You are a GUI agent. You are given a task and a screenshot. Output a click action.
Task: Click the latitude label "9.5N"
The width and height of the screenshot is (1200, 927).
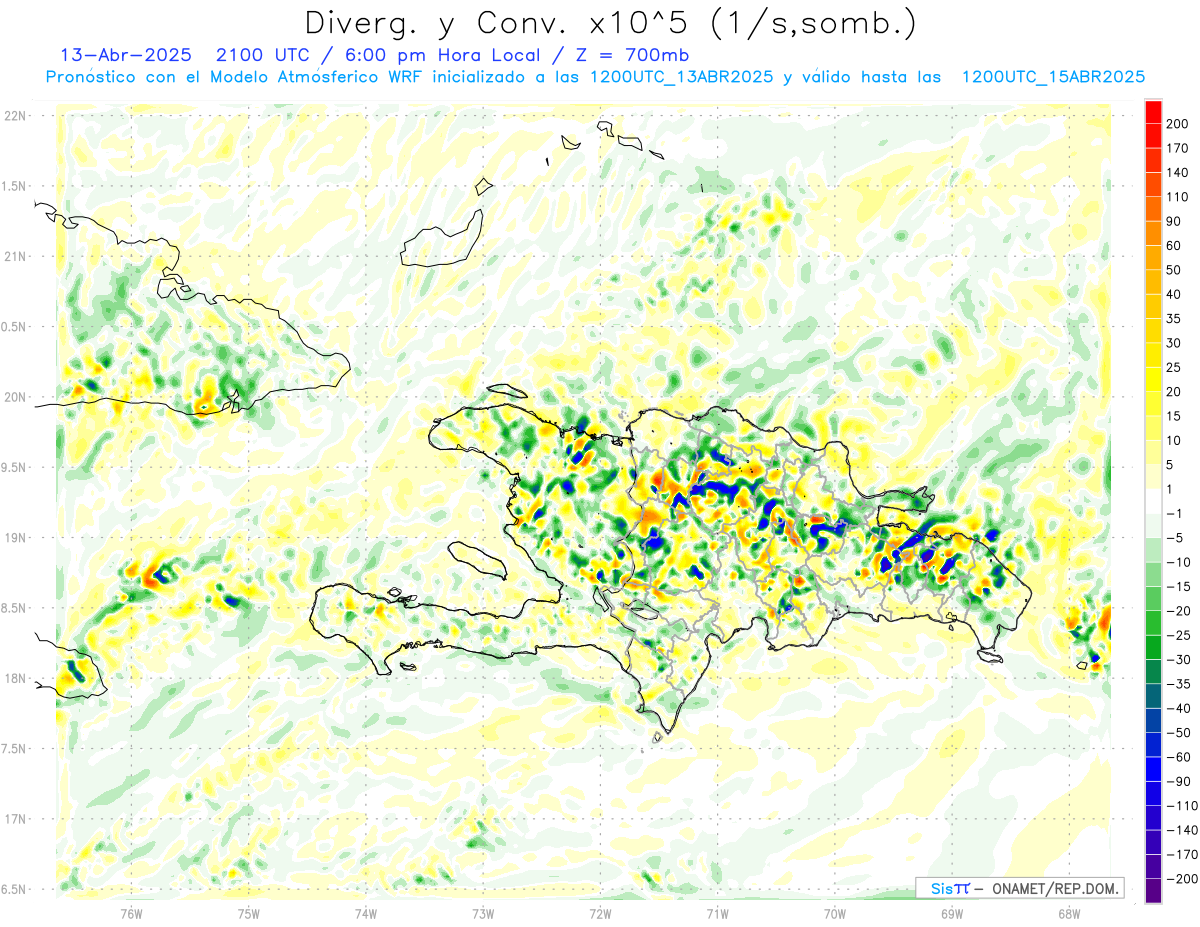click(x=13, y=467)
